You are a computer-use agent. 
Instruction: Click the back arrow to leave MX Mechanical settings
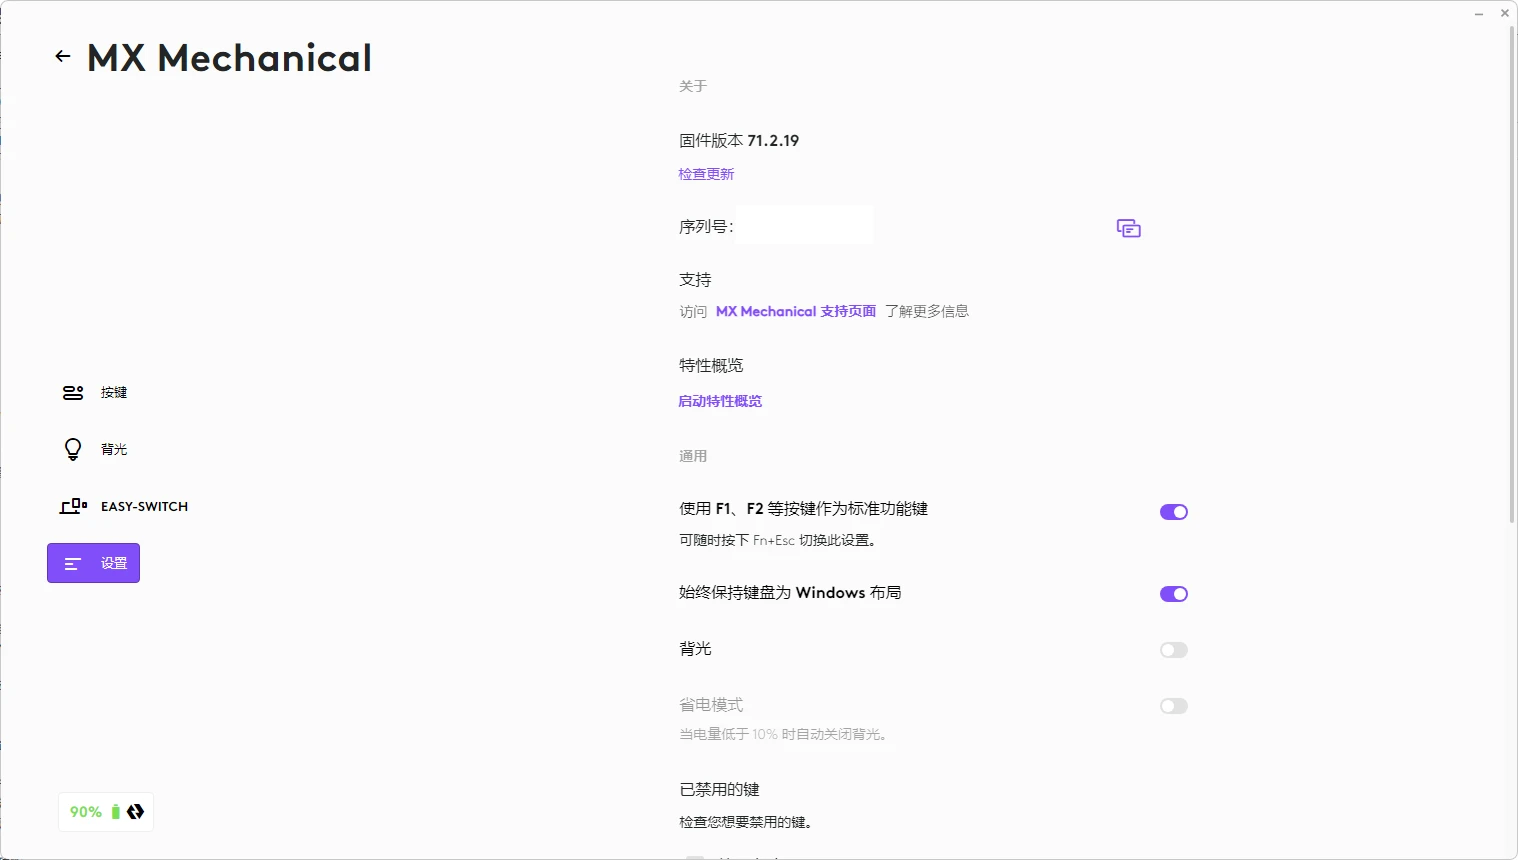tap(62, 56)
